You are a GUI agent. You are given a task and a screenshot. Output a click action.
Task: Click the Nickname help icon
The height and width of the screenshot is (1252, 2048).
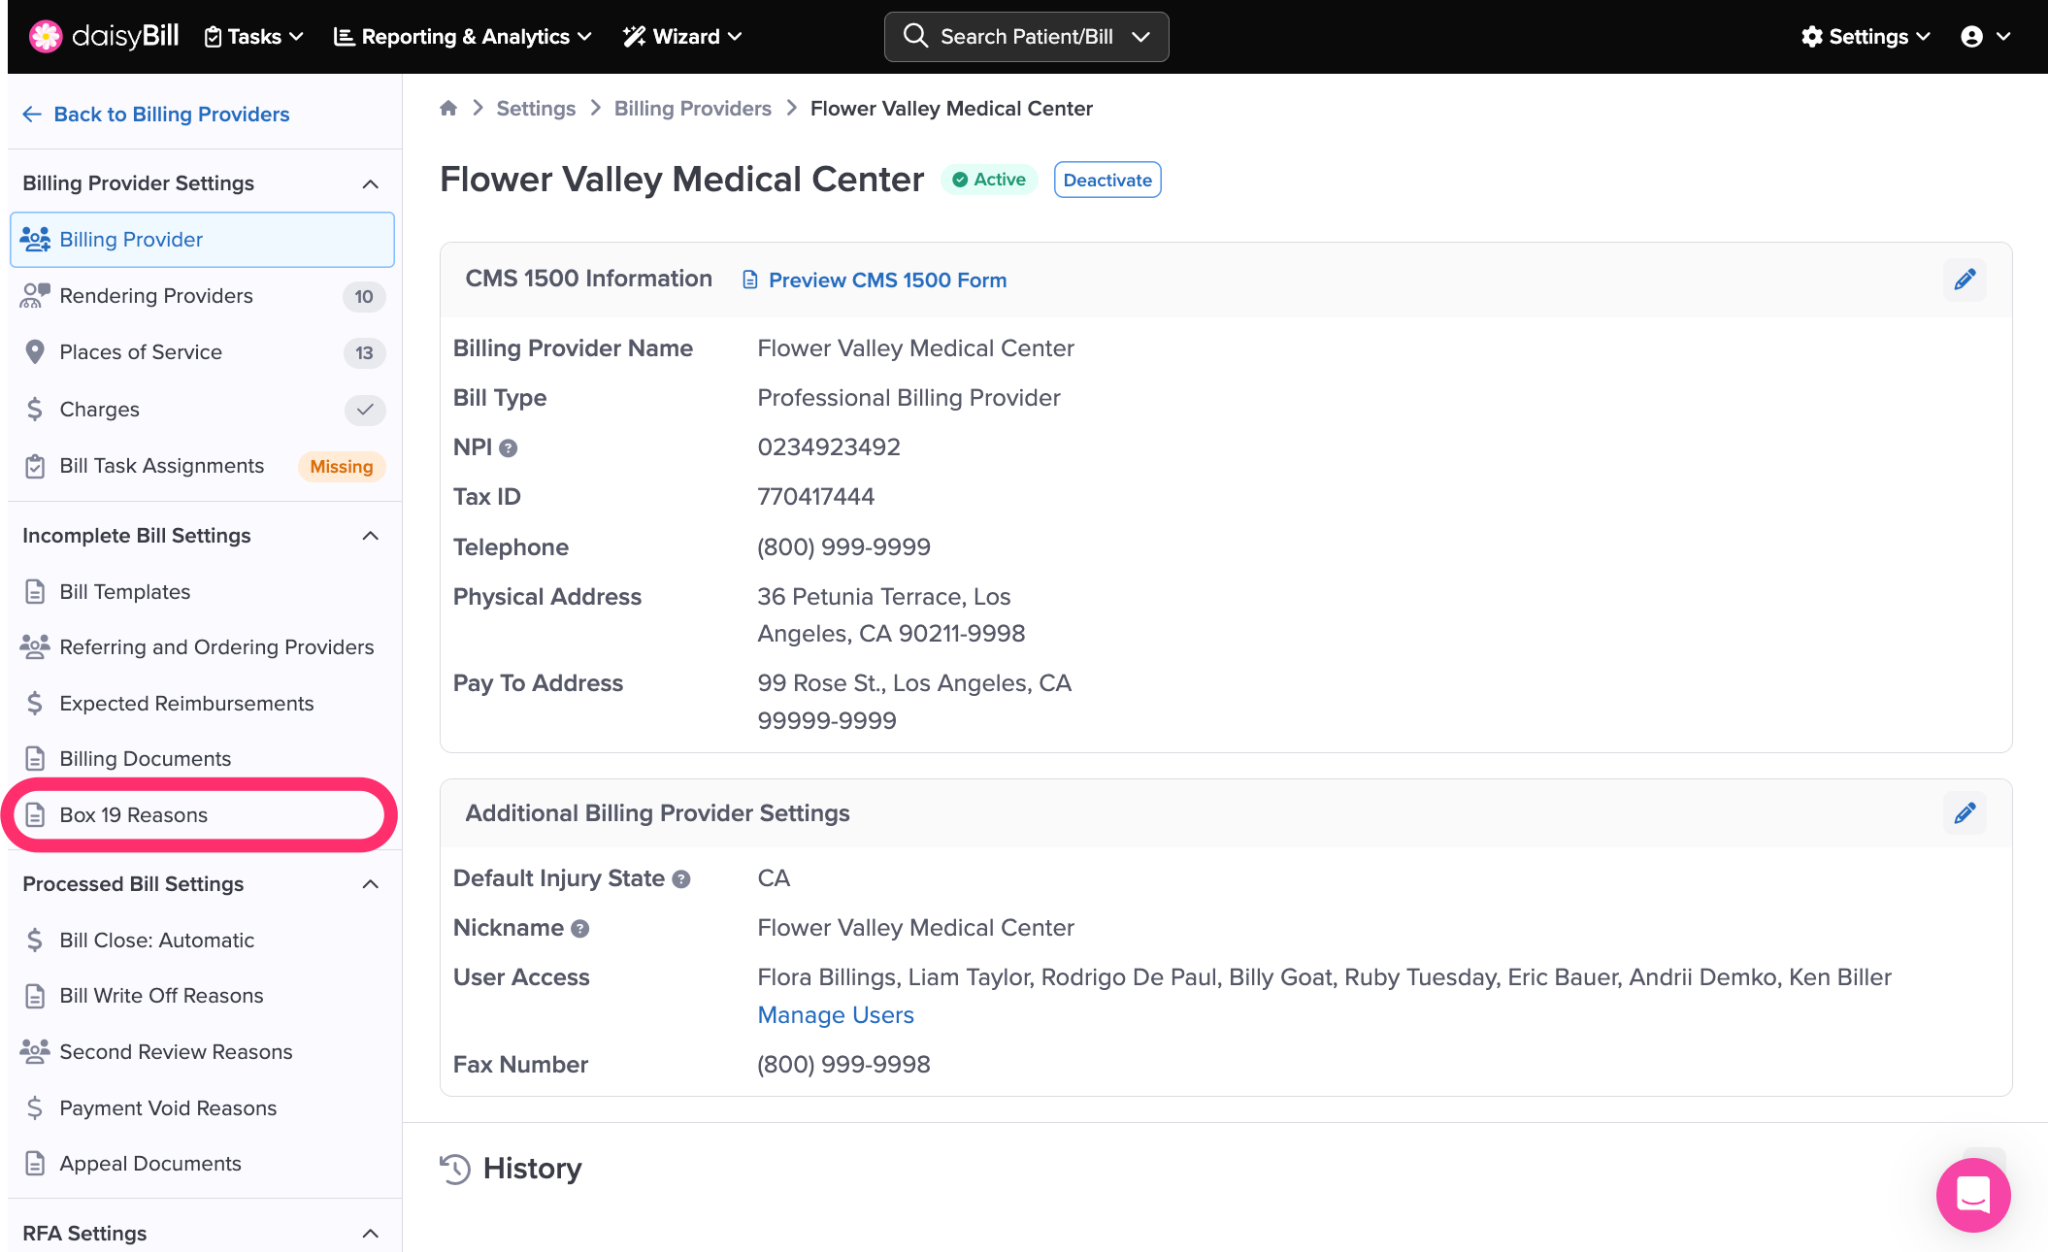(580, 929)
